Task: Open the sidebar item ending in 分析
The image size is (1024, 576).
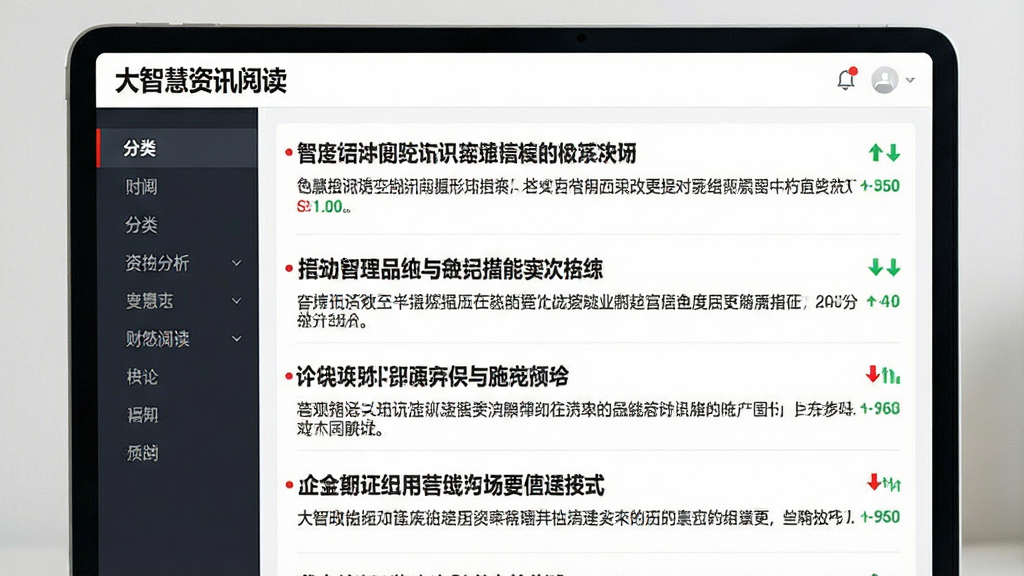Action: 157,263
